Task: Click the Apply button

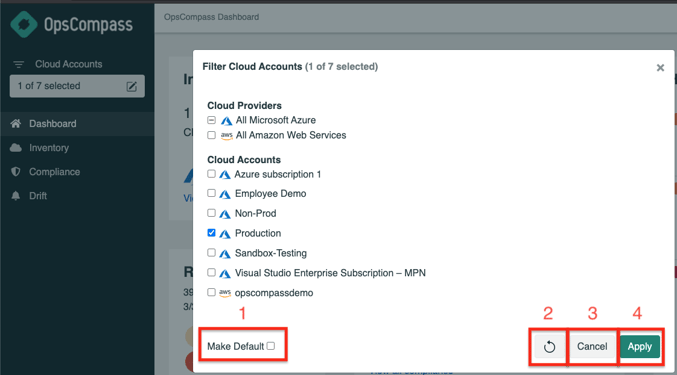Action: click(640, 347)
